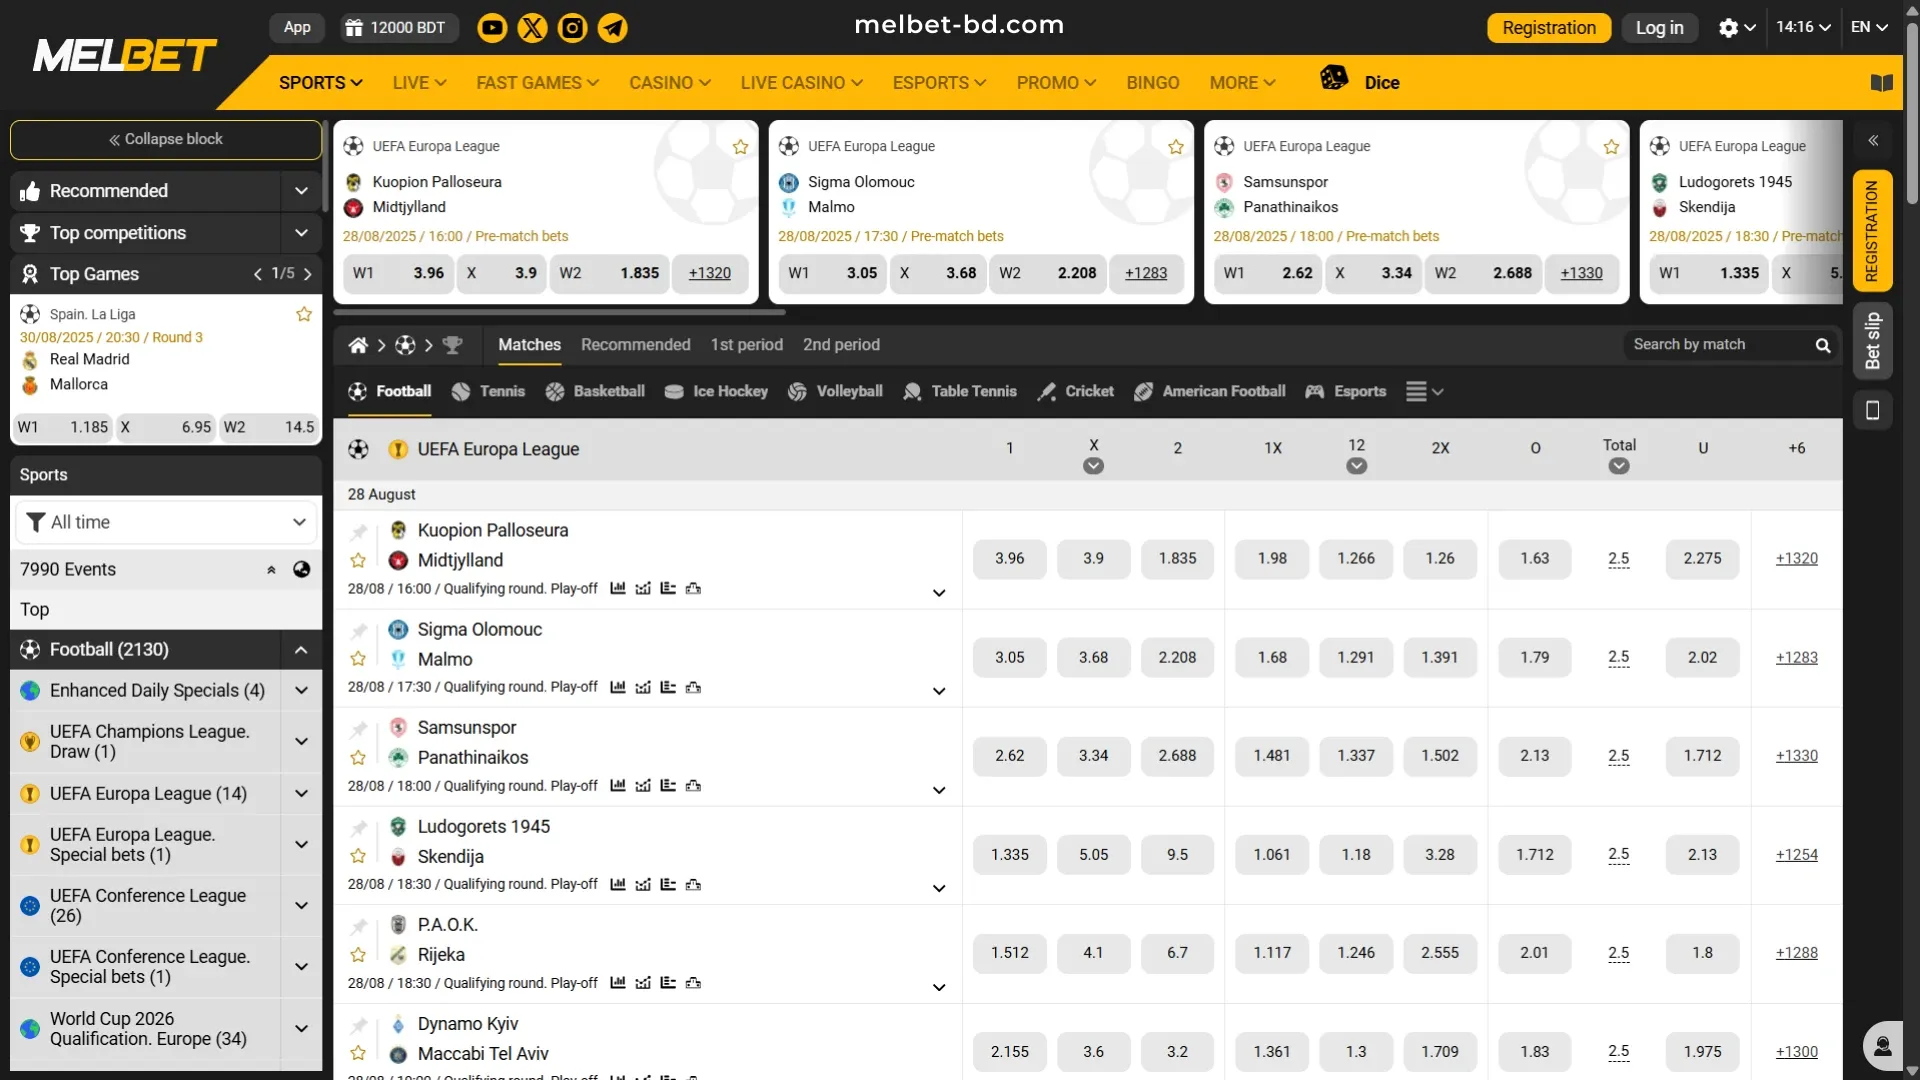Select the Tennis sport icon
The width and height of the screenshot is (1920, 1080).
[x=461, y=391]
